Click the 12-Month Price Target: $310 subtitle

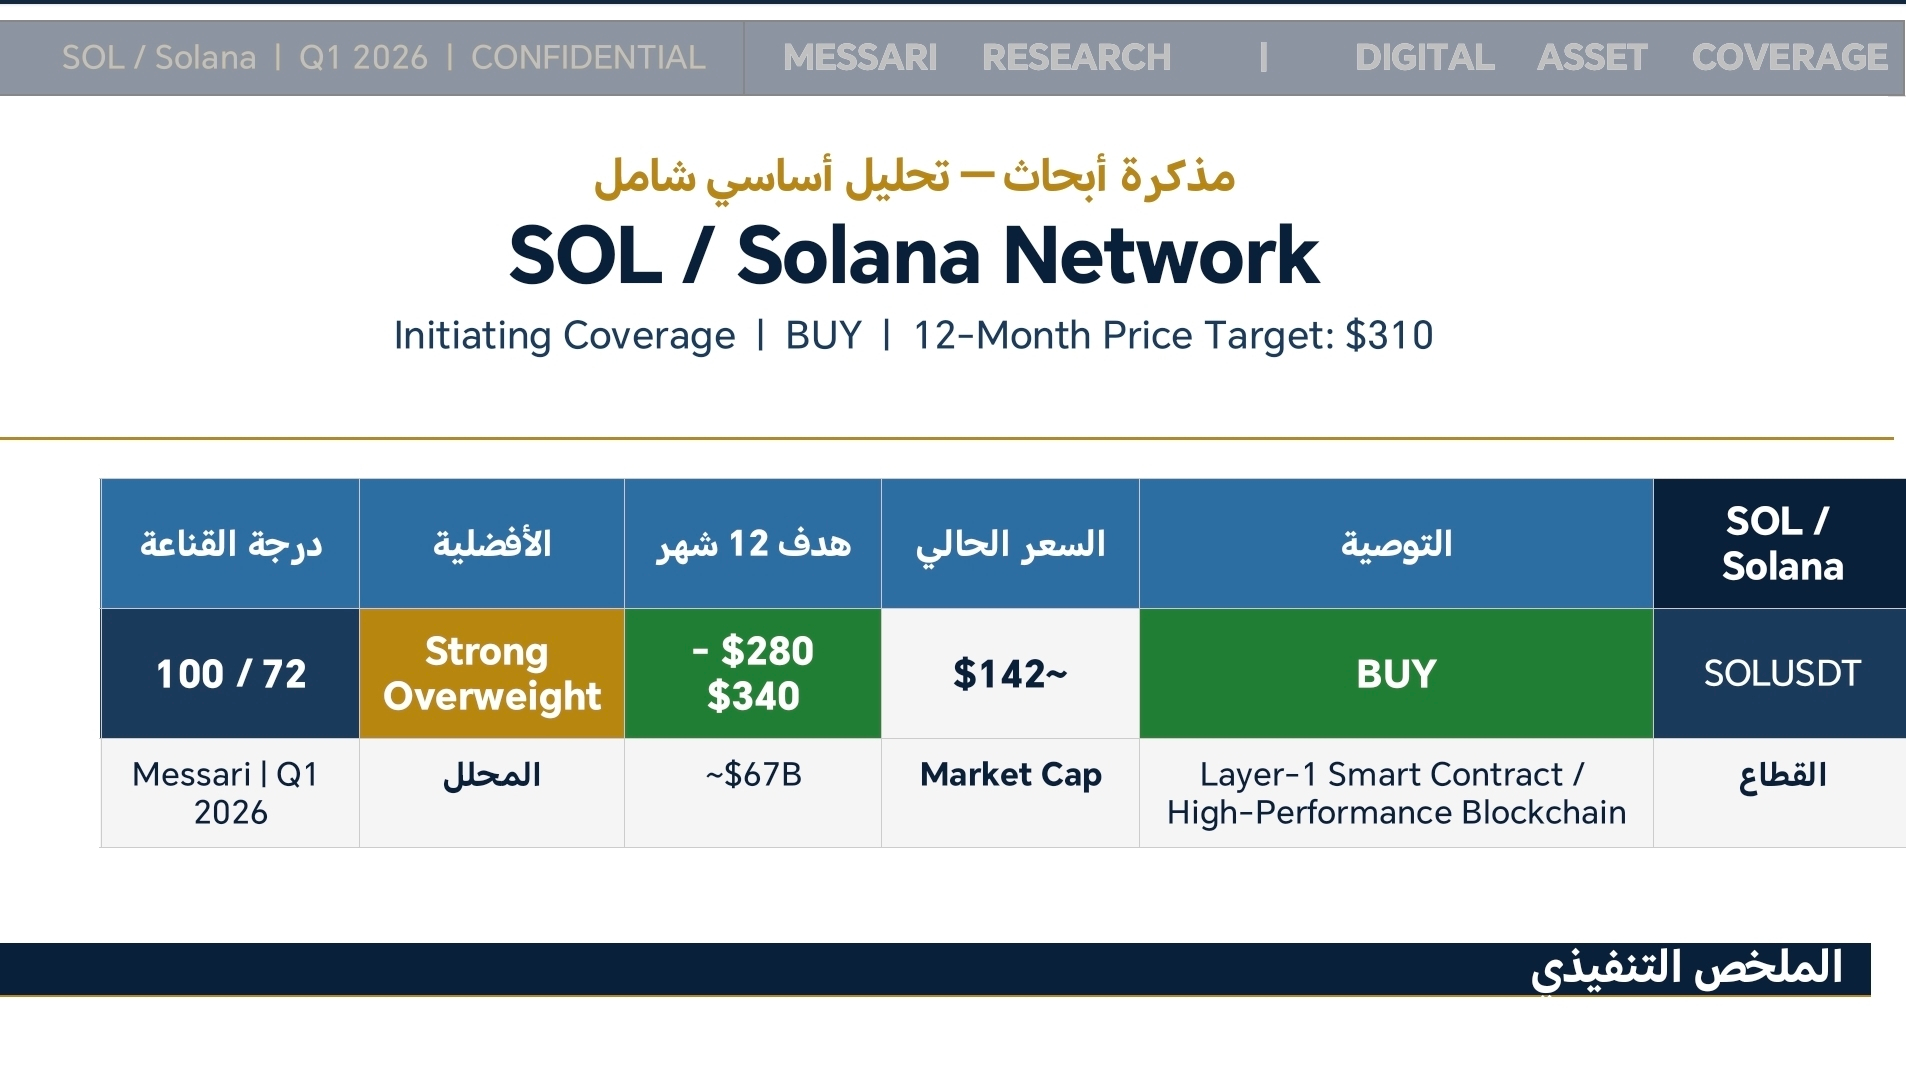[x=1173, y=336]
